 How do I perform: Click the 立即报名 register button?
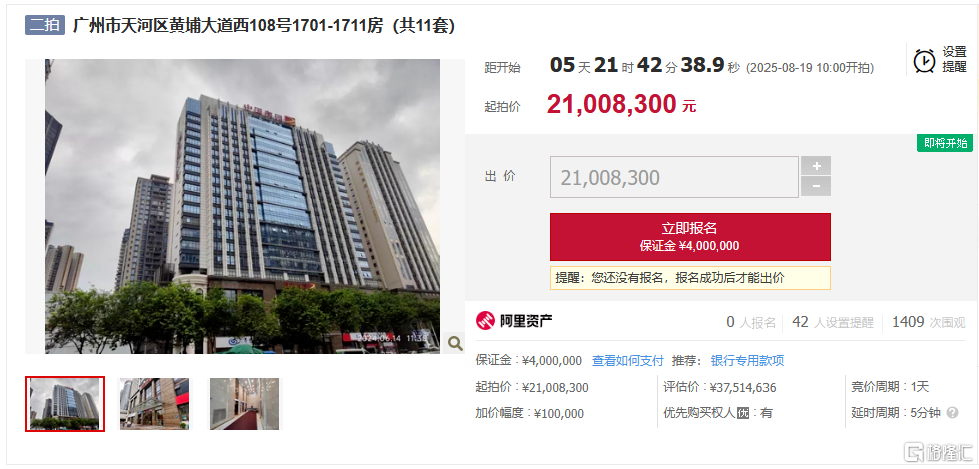[690, 237]
